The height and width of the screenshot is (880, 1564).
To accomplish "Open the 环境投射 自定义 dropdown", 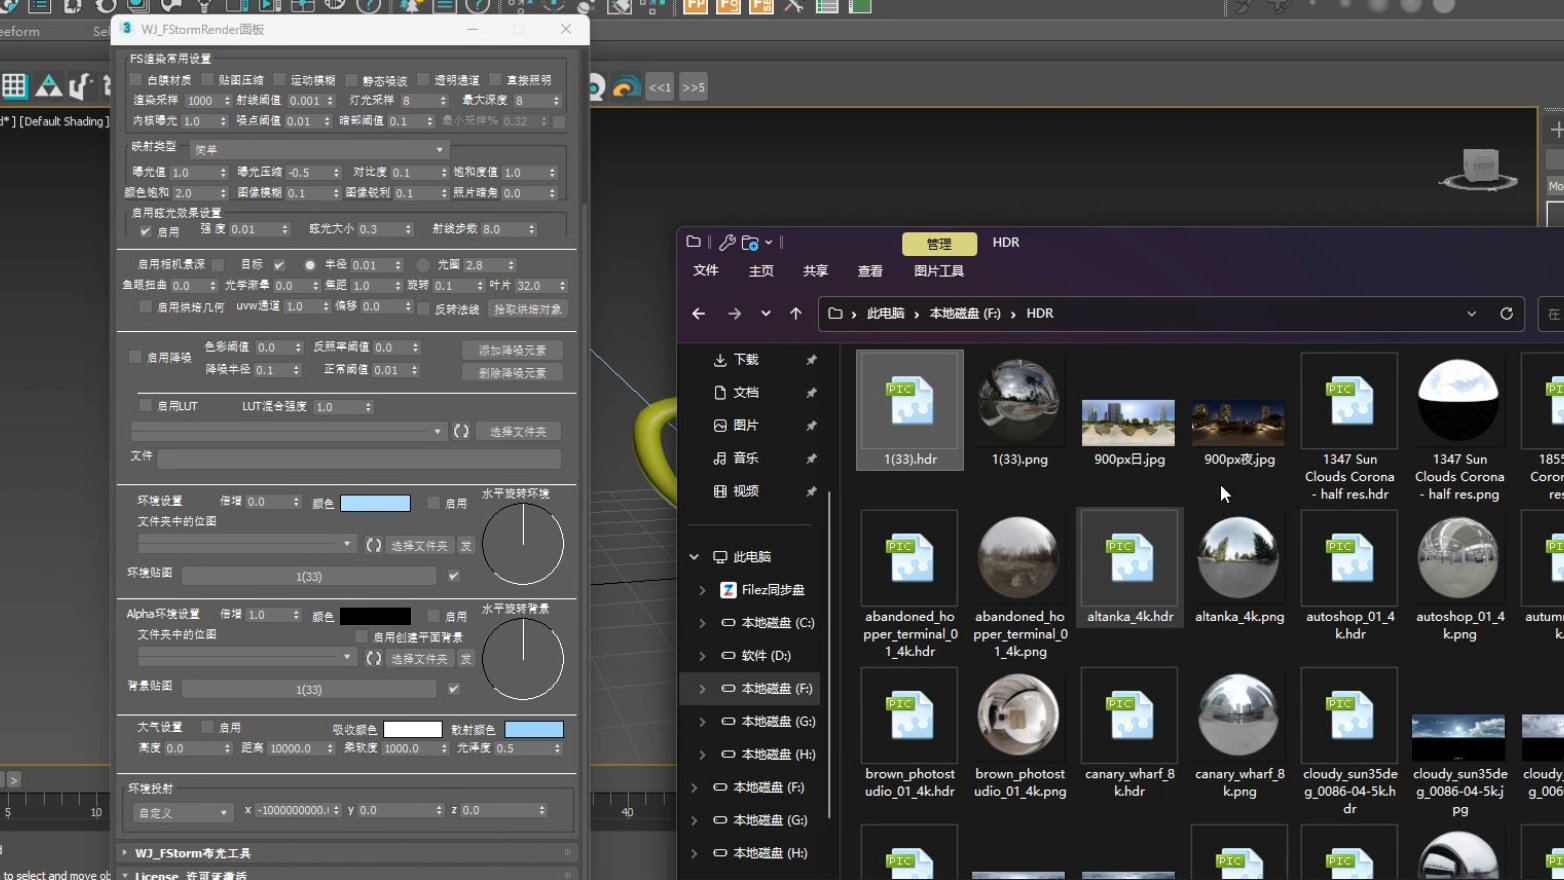I will point(183,812).
